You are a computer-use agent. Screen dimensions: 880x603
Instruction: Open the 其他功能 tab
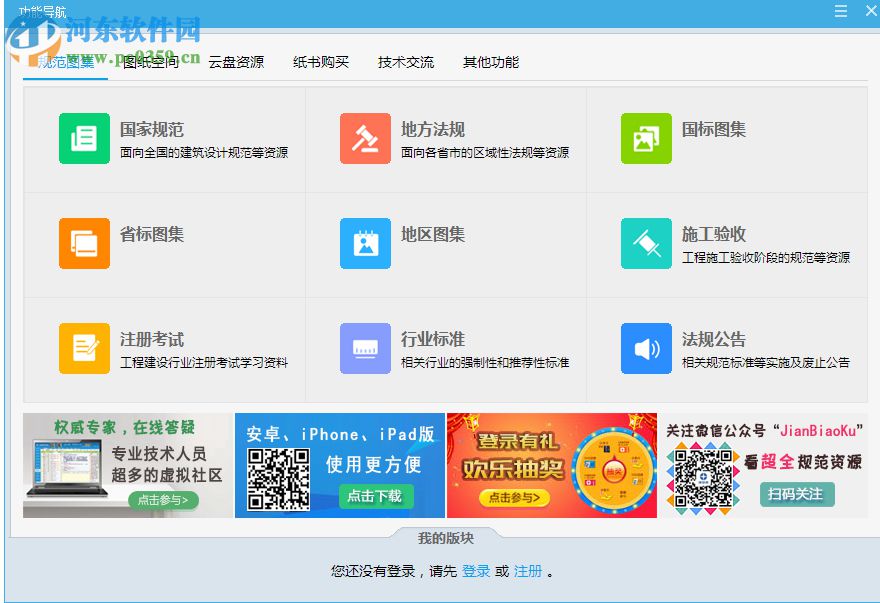(x=491, y=62)
